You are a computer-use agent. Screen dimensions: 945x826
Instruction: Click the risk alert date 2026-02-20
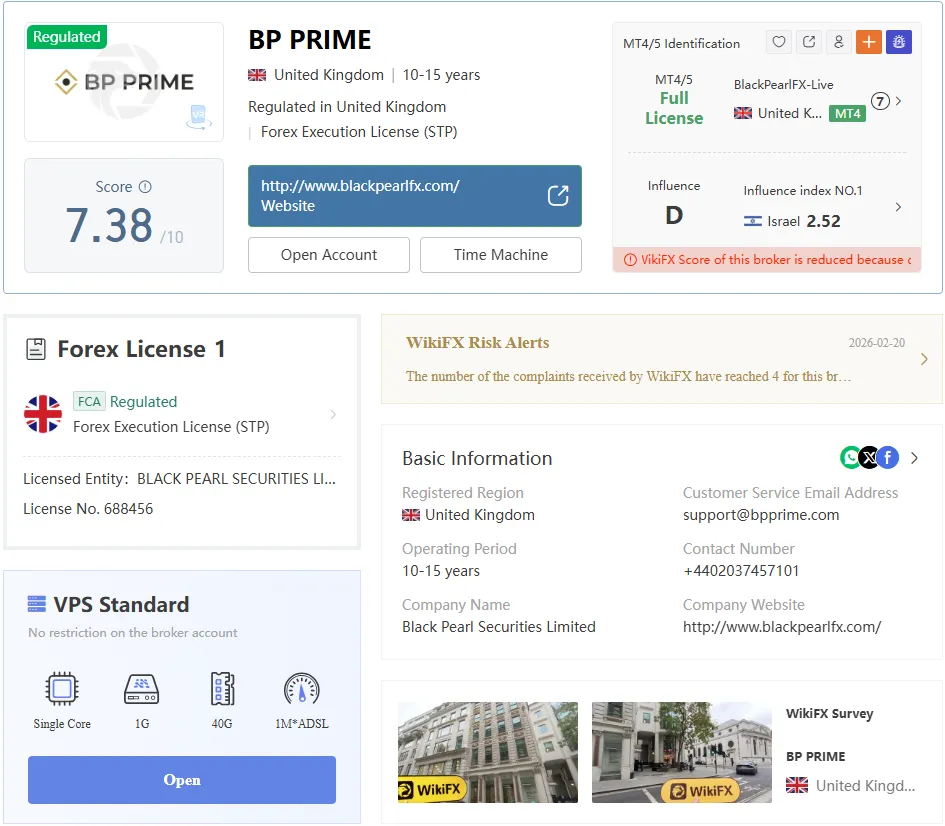click(x=877, y=343)
